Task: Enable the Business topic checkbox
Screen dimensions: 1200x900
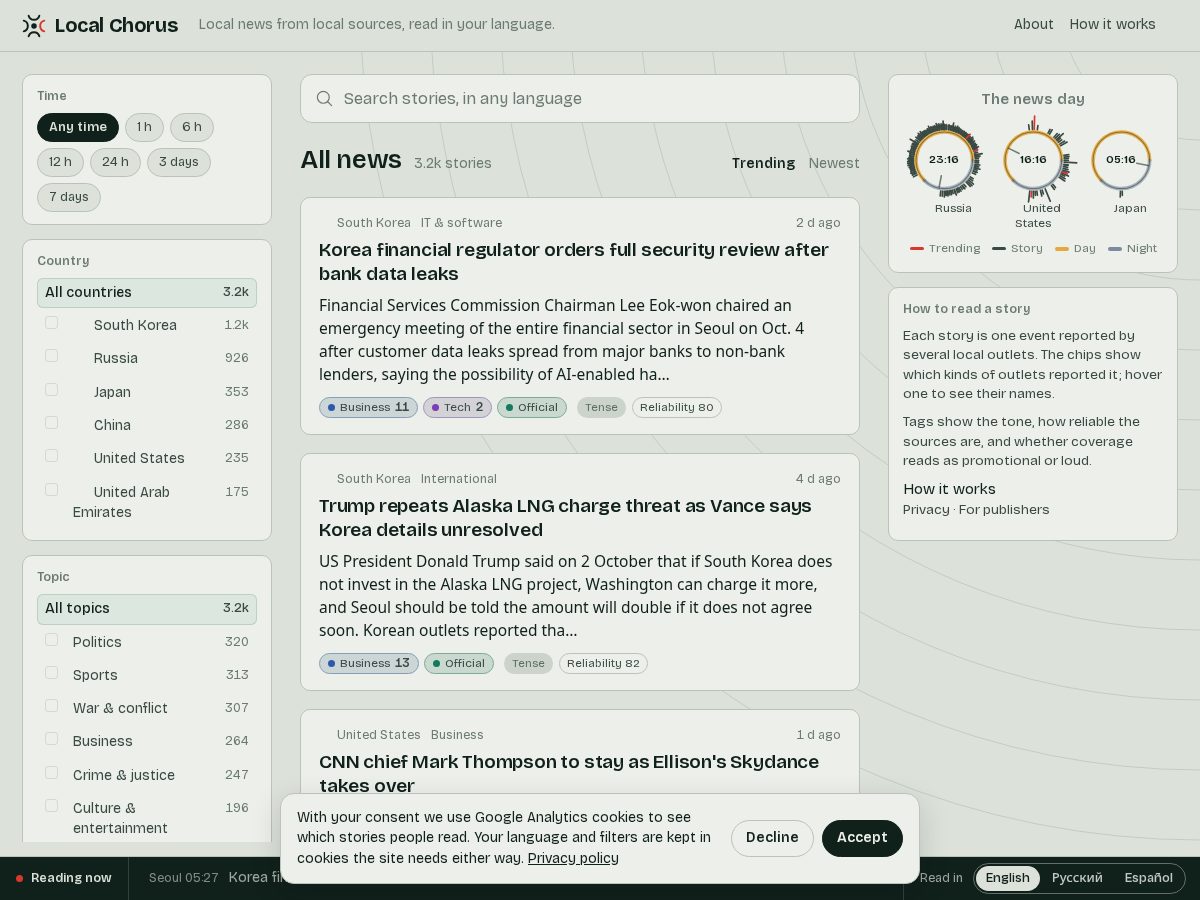Action: [x=51, y=739]
